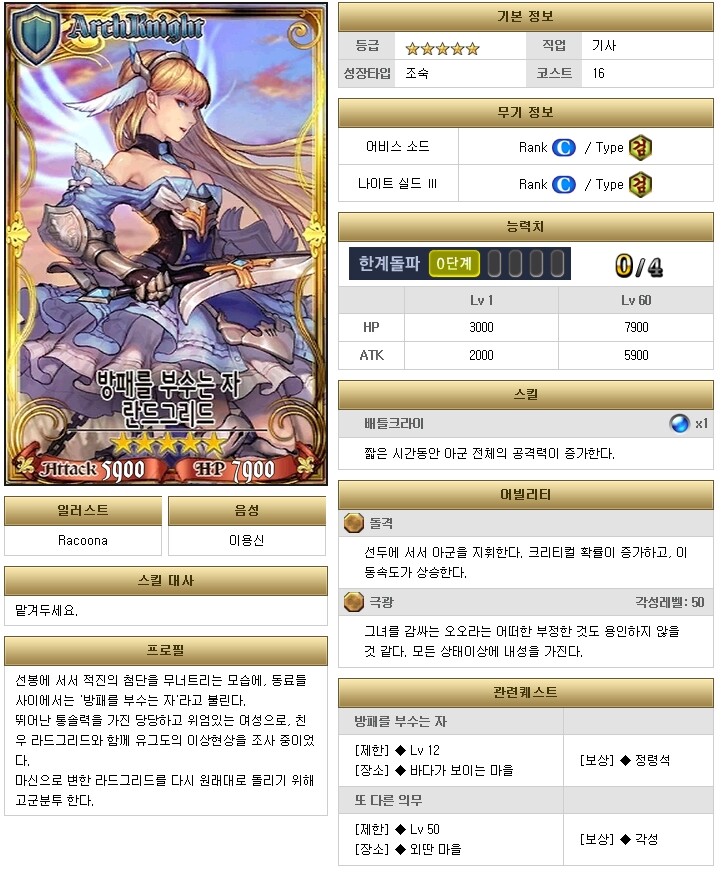725x877 pixels.
Task: Click the 검 type icon for 나이트 실드 III
Action: 640,185
